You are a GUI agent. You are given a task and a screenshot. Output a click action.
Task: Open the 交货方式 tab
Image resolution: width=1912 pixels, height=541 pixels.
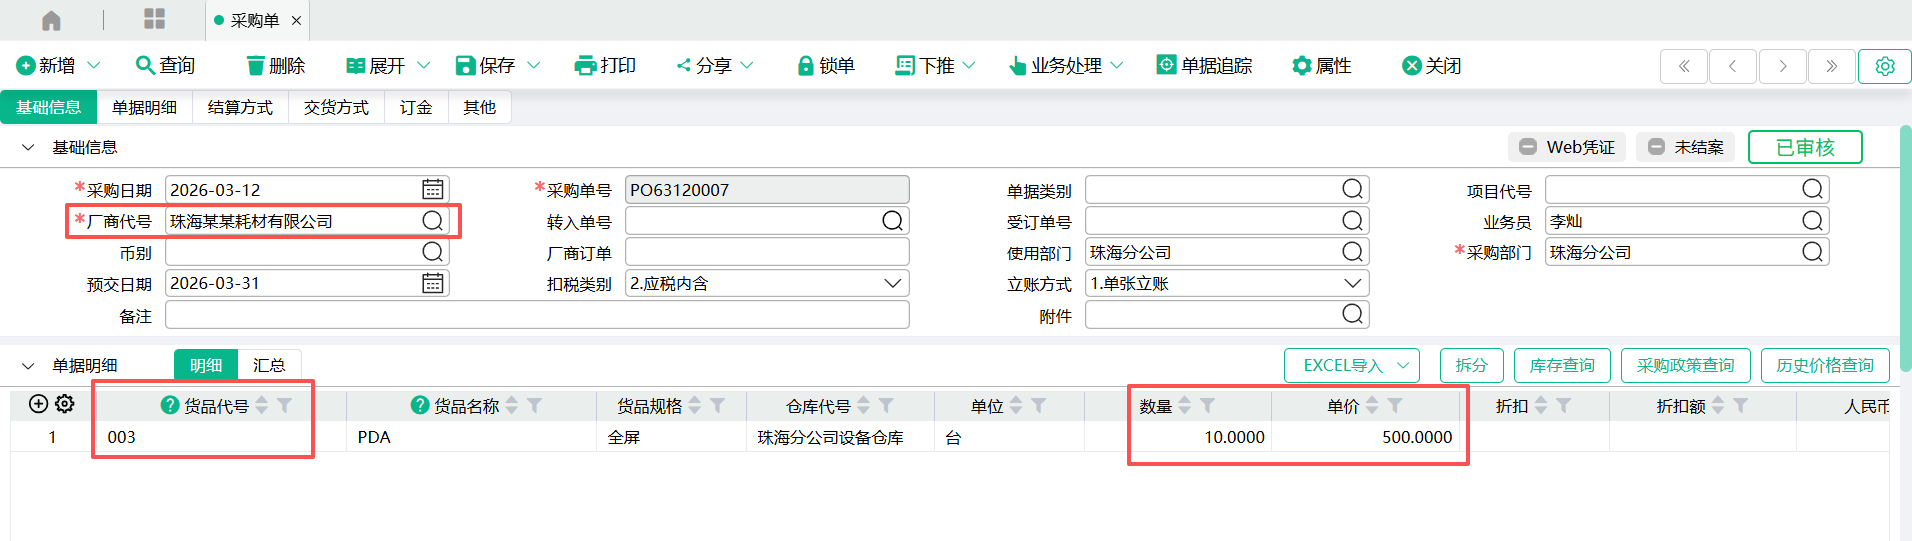coord(336,108)
